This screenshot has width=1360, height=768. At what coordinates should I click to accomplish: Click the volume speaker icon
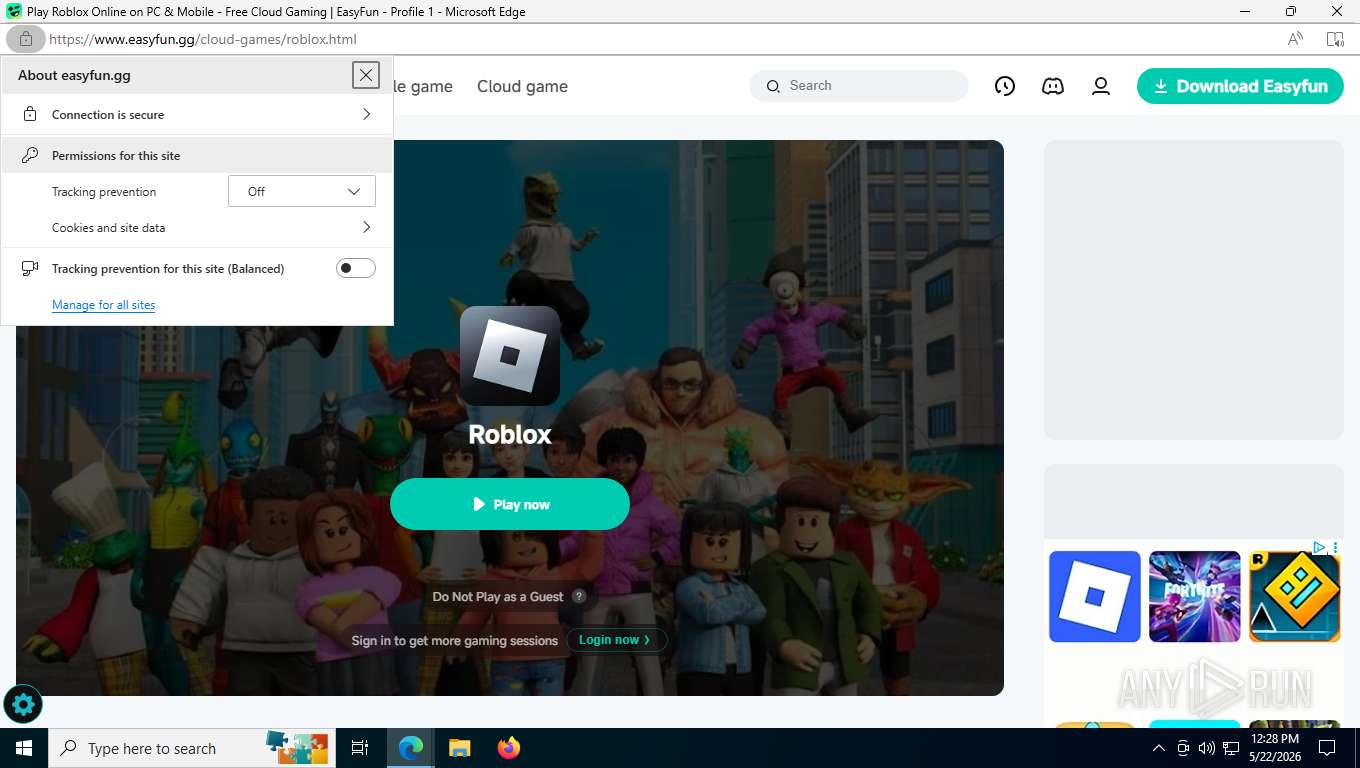tap(1206, 748)
